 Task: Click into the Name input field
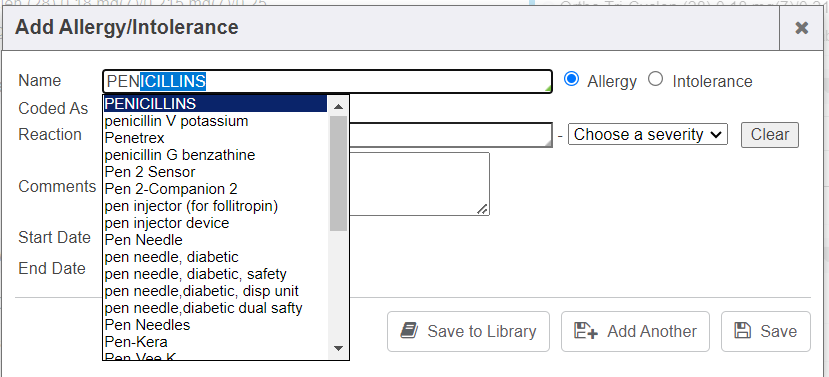coord(327,81)
